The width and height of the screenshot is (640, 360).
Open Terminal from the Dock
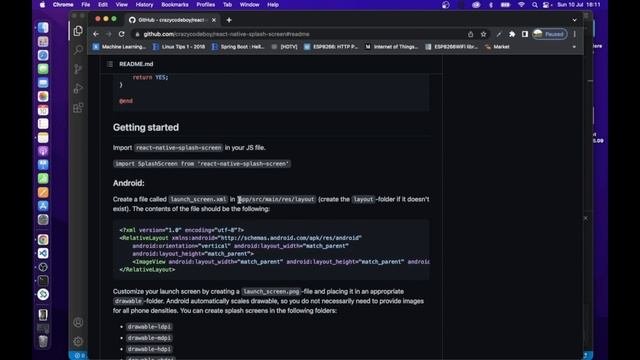43,281
